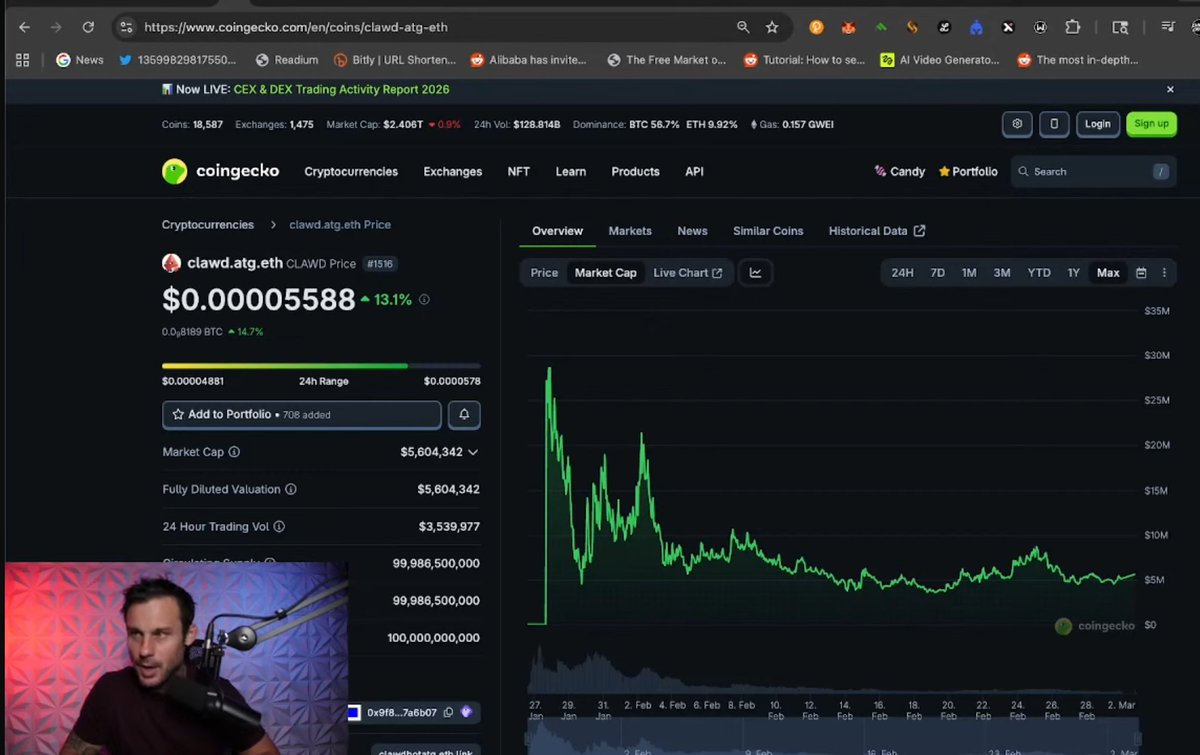Click 24 Hour Trading Vol info icon
Viewport: 1200px width, 755px height.
tap(279, 527)
